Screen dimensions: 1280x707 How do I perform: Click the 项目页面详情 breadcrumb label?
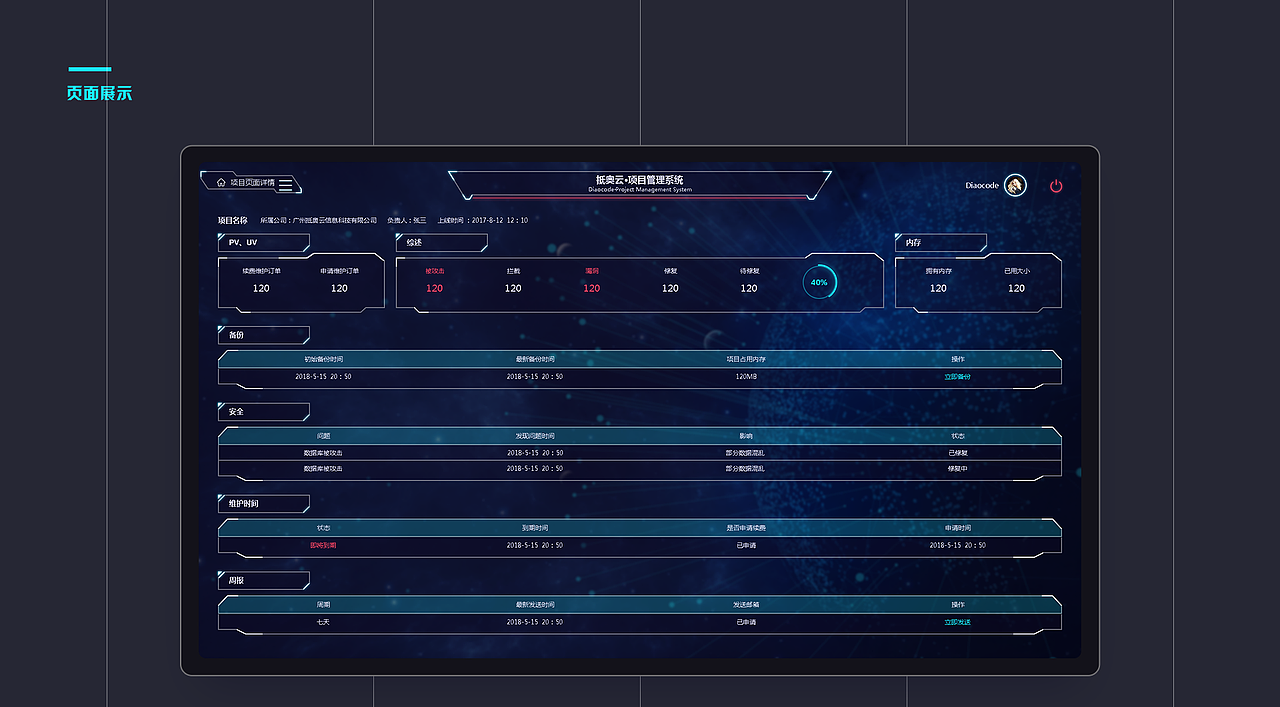click(x=252, y=183)
